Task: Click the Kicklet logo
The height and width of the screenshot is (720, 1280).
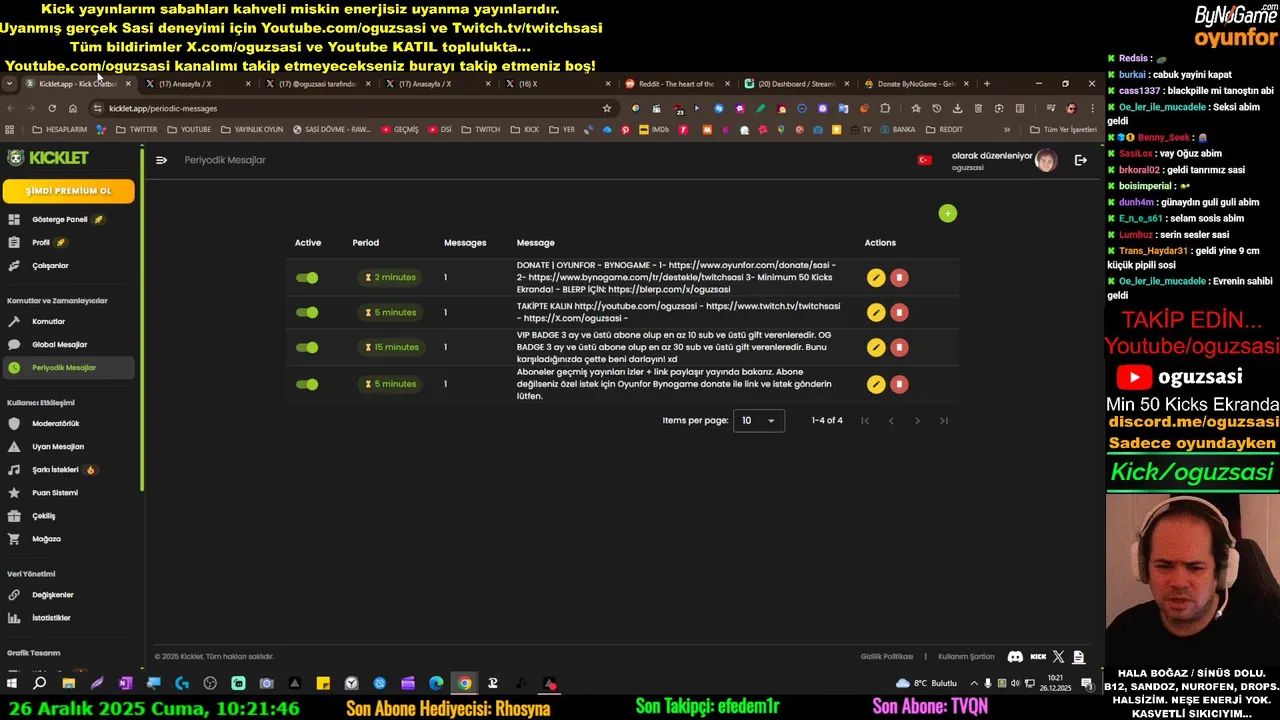Action: pyautogui.click(x=47, y=158)
